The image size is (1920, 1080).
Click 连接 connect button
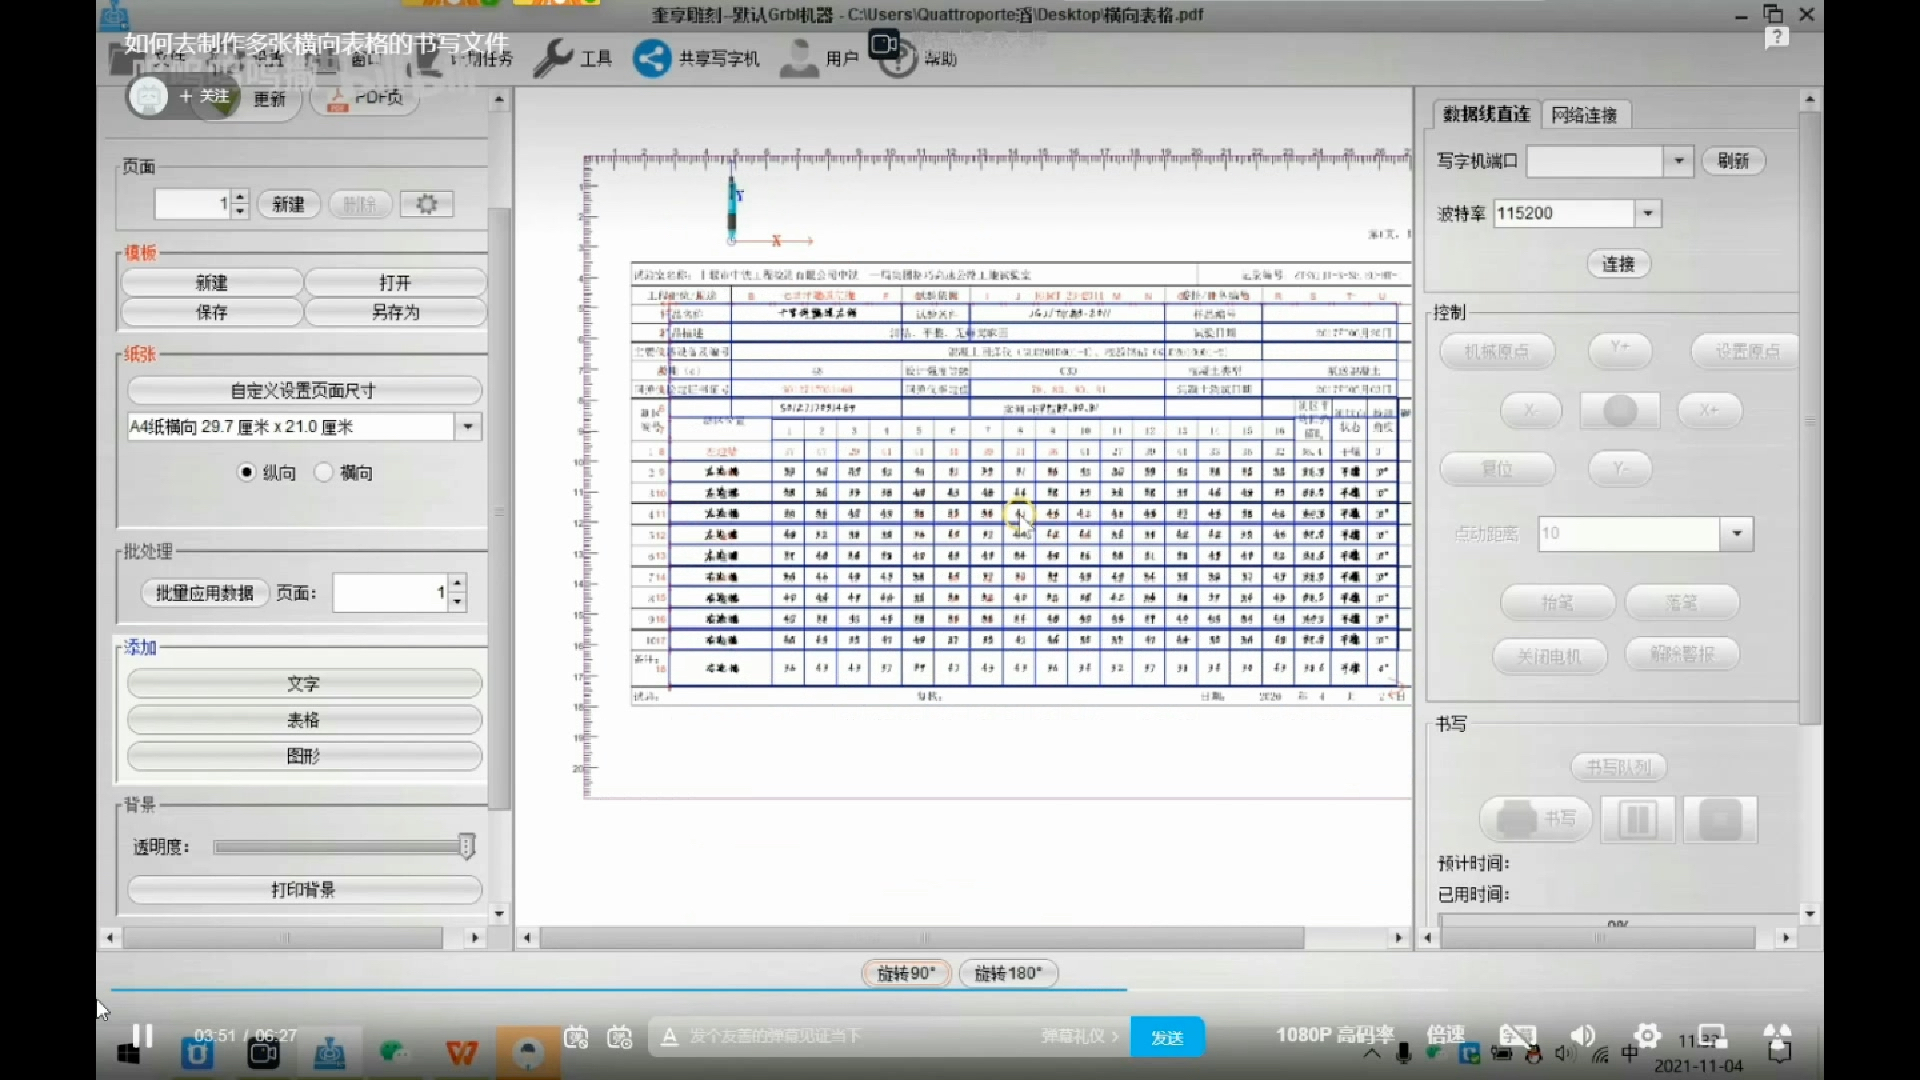click(x=1618, y=264)
